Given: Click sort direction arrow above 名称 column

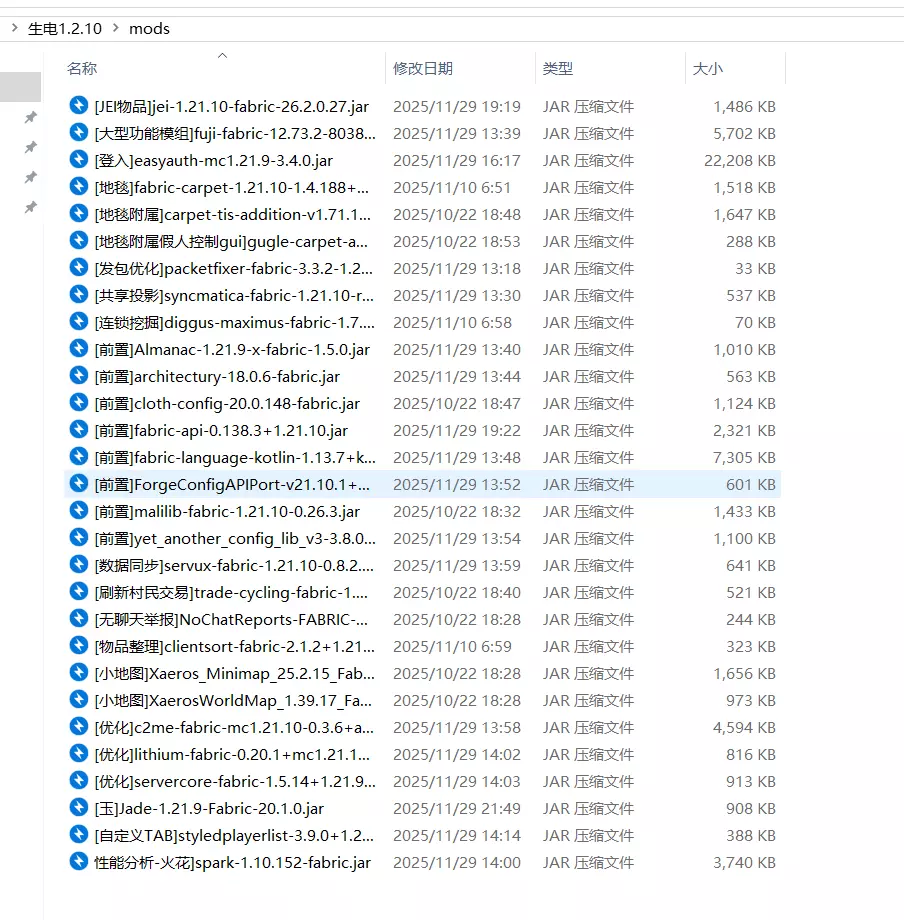Looking at the screenshot, I should (x=222, y=56).
